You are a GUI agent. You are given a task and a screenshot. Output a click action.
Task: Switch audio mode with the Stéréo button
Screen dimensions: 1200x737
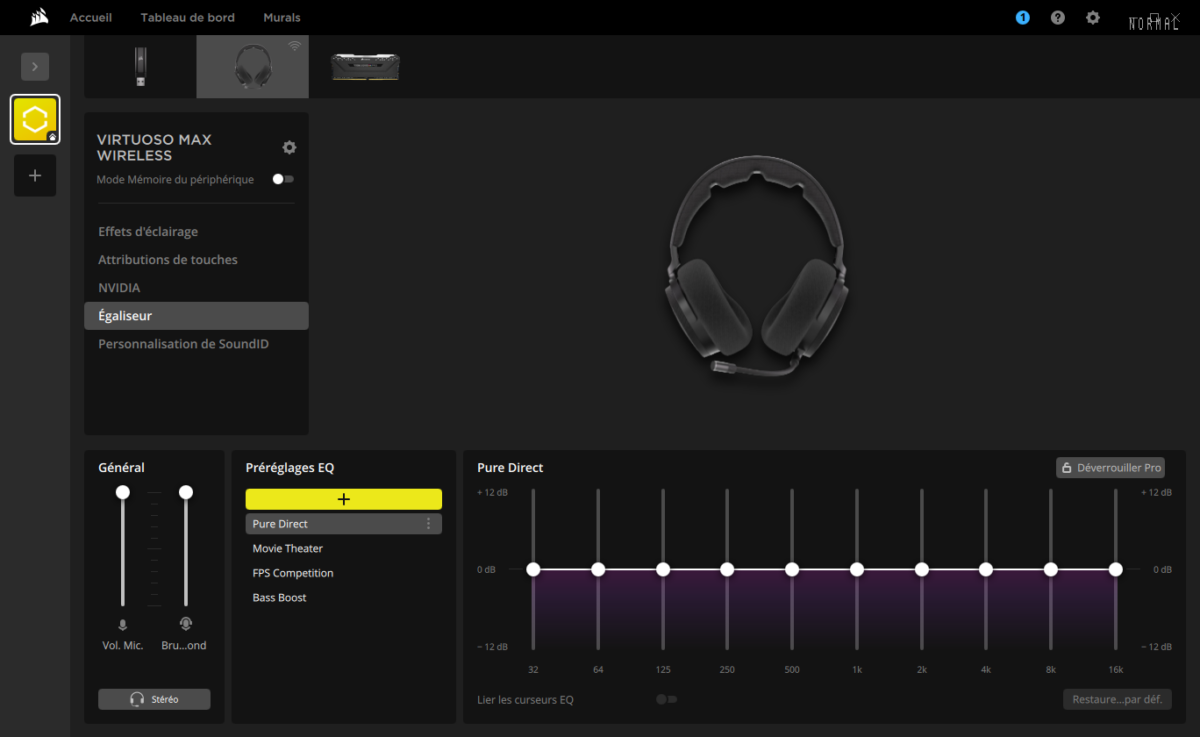click(x=154, y=698)
